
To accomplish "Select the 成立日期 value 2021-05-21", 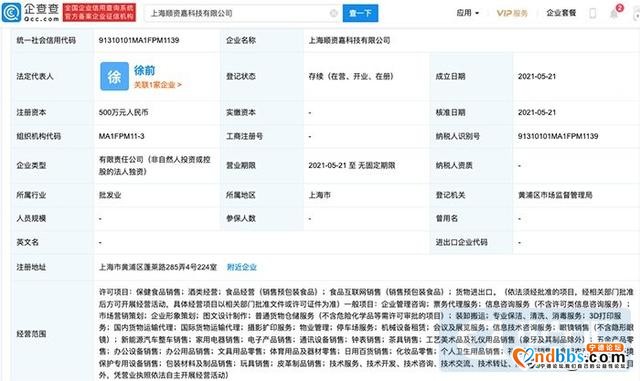I will 537,76.
